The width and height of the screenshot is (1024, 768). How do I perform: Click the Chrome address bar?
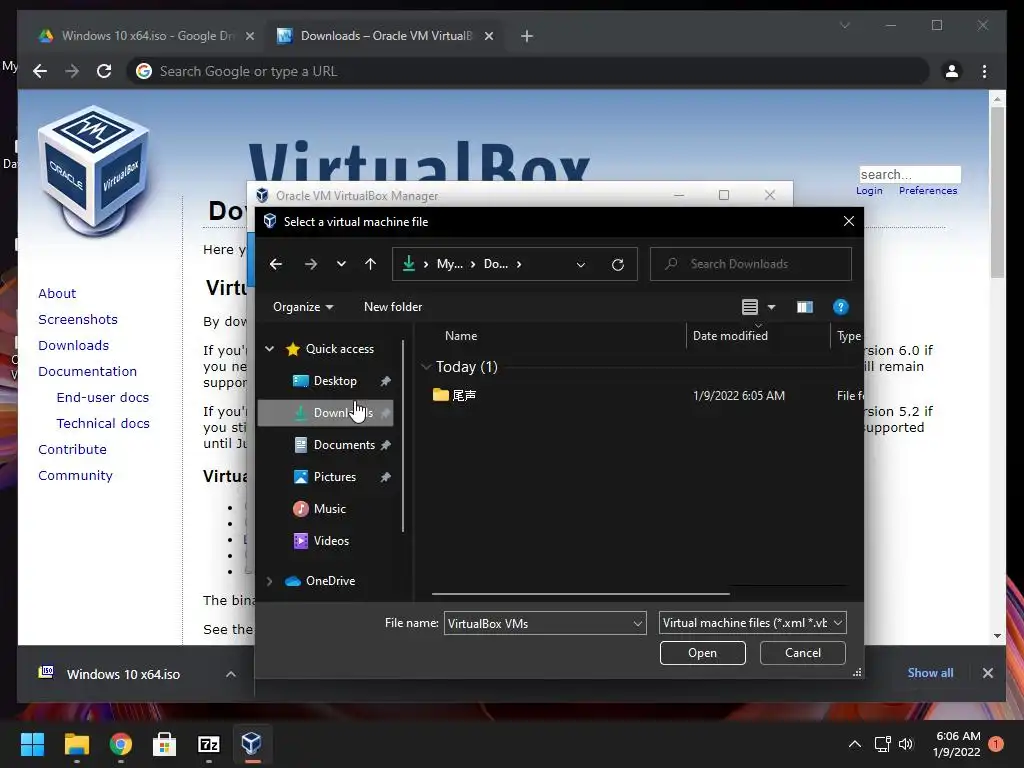528,71
